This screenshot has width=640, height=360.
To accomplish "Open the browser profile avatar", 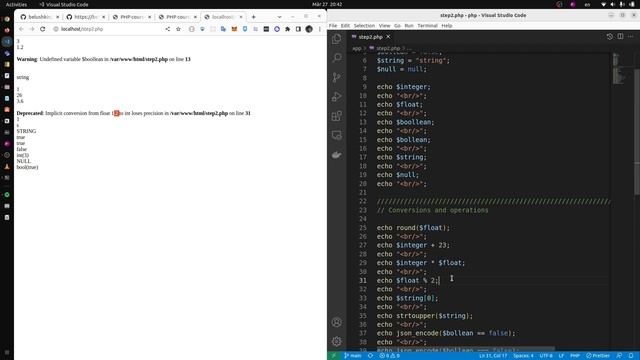I will pyautogui.click(x=309, y=29).
